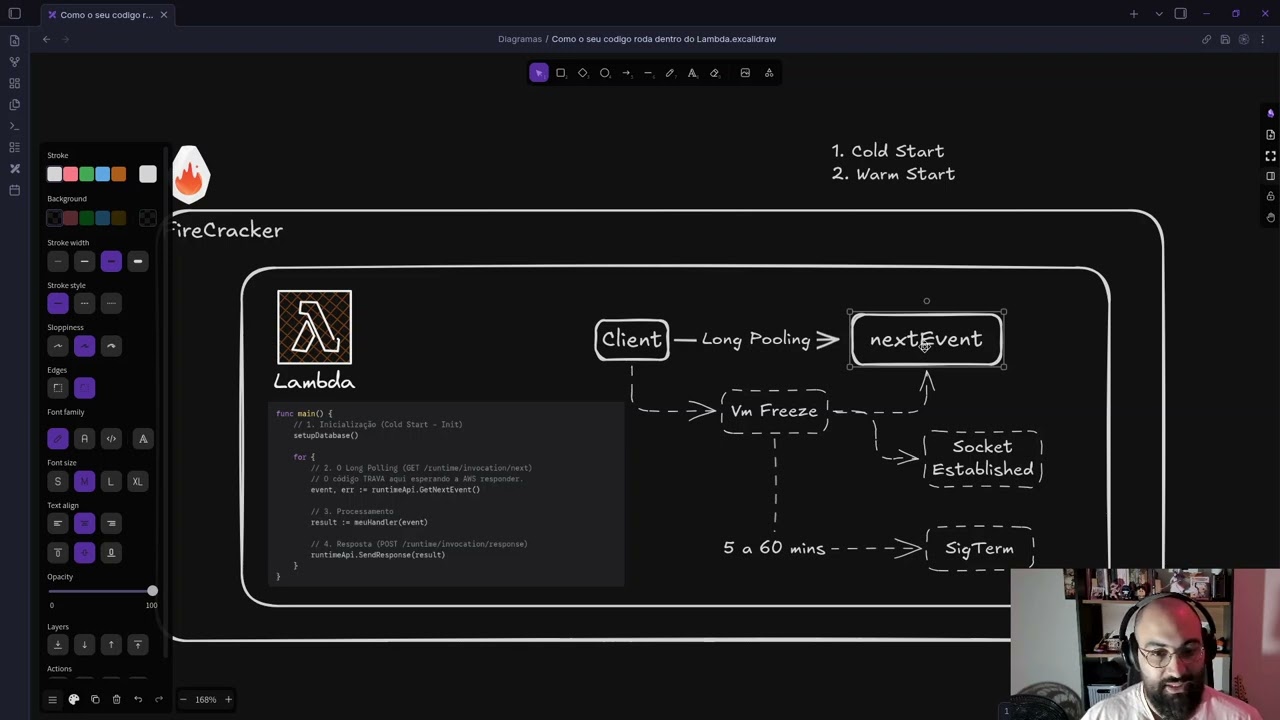
Task: Align text to the left
Action: [x=58, y=523]
